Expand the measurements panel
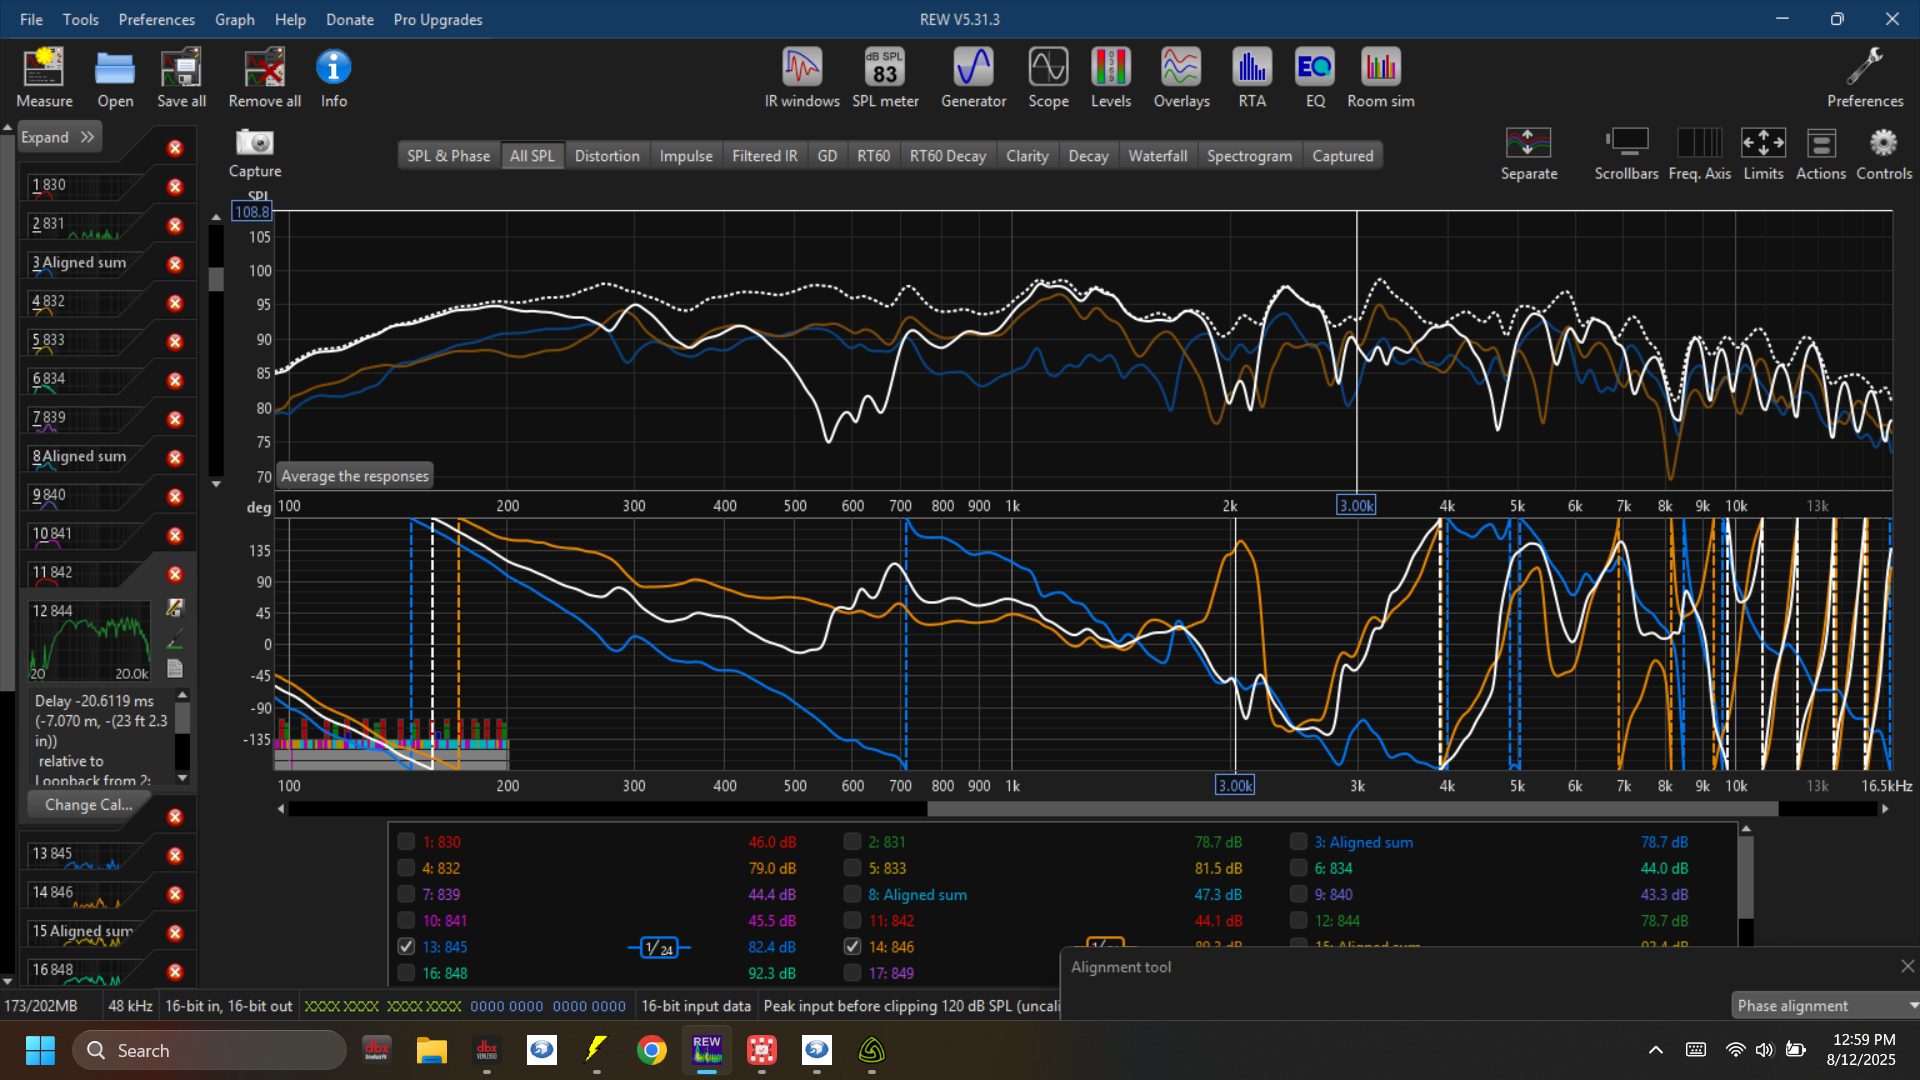Screen dimensions: 1920x1080 58,137
